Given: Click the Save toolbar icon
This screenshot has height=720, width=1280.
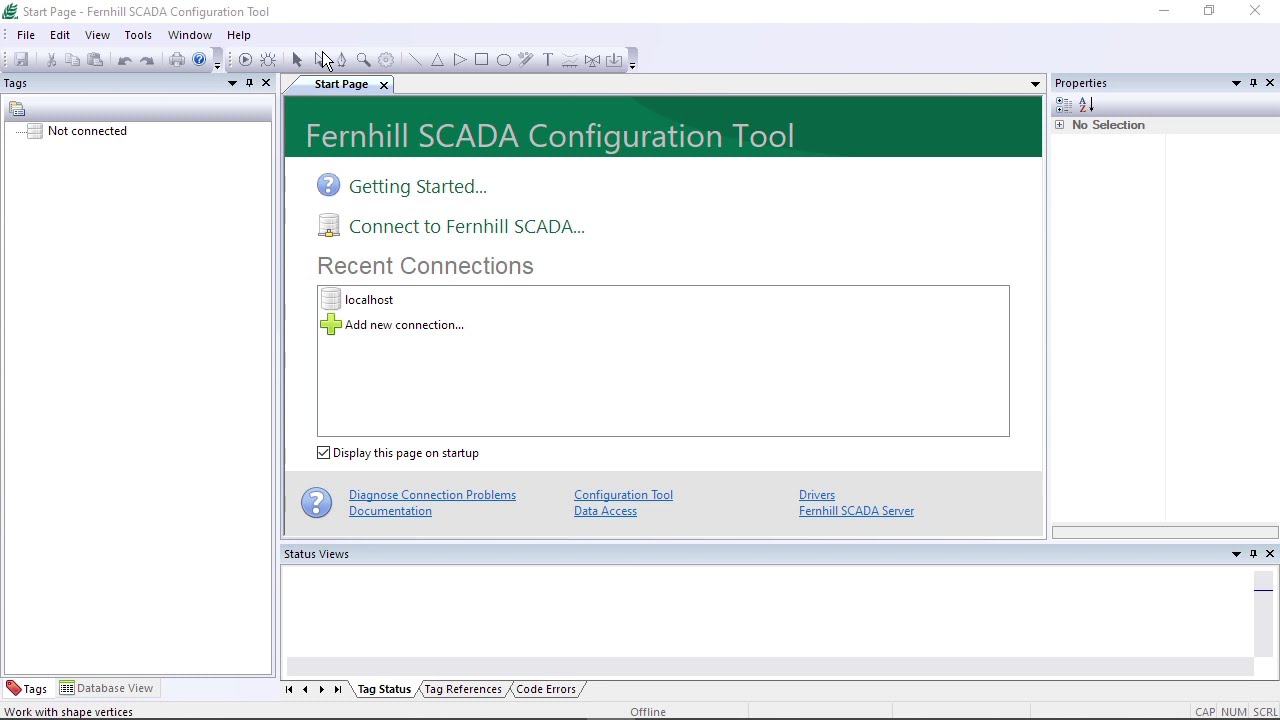Looking at the screenshot, I should (21, 60).
